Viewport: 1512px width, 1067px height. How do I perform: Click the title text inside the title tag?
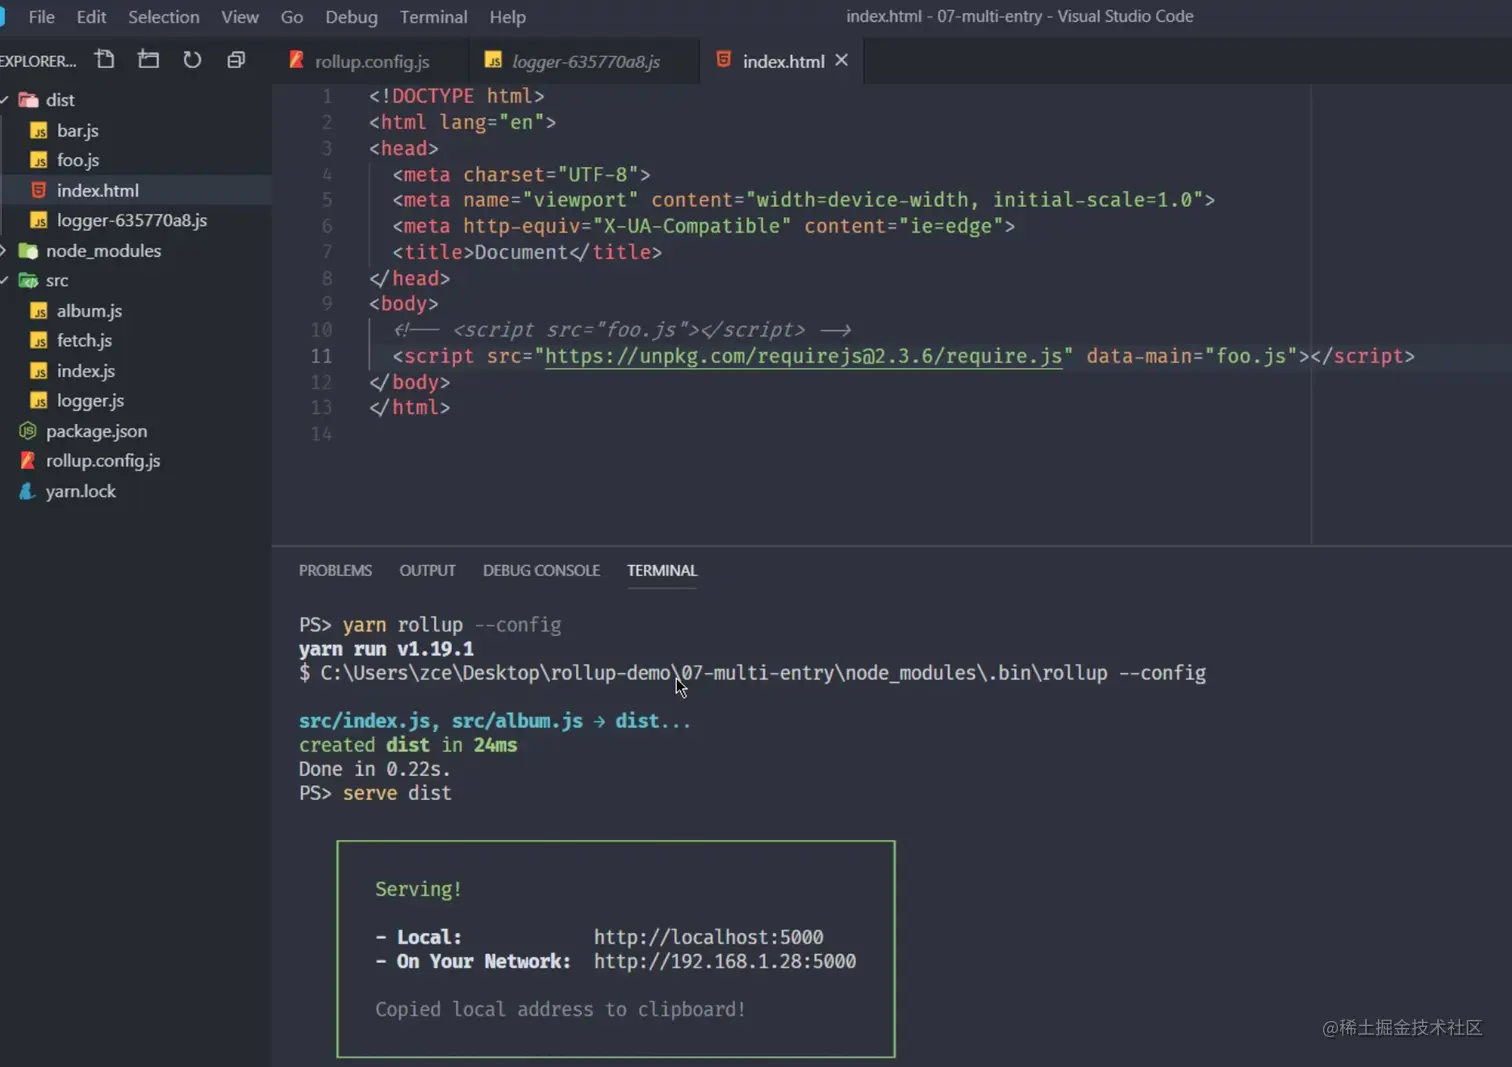click(x=521, y=252)
